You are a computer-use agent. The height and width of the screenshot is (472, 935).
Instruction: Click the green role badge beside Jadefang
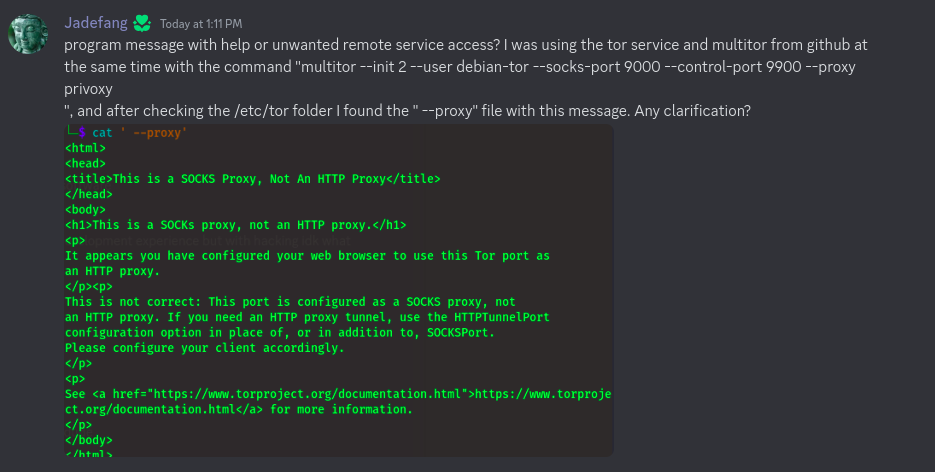(x=142, y=23)
